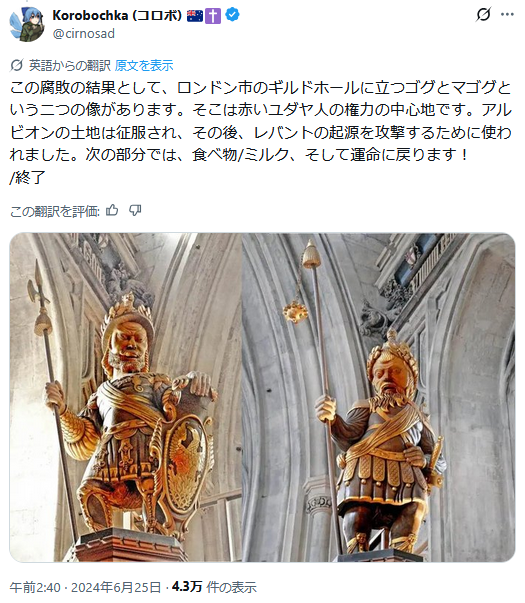Open the right statue image with flail

coord(379,397)
